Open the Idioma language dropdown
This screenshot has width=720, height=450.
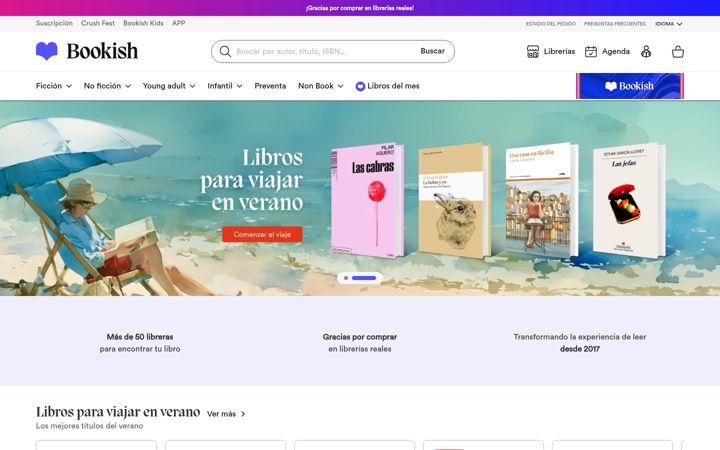669,24
